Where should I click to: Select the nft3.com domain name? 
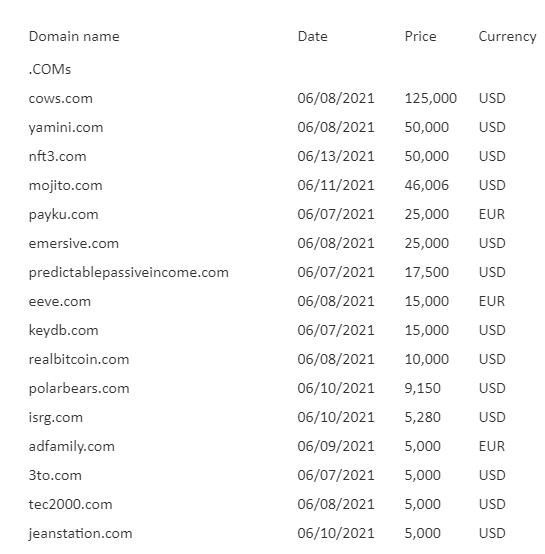pyautogui.click(x=58, y=156)
